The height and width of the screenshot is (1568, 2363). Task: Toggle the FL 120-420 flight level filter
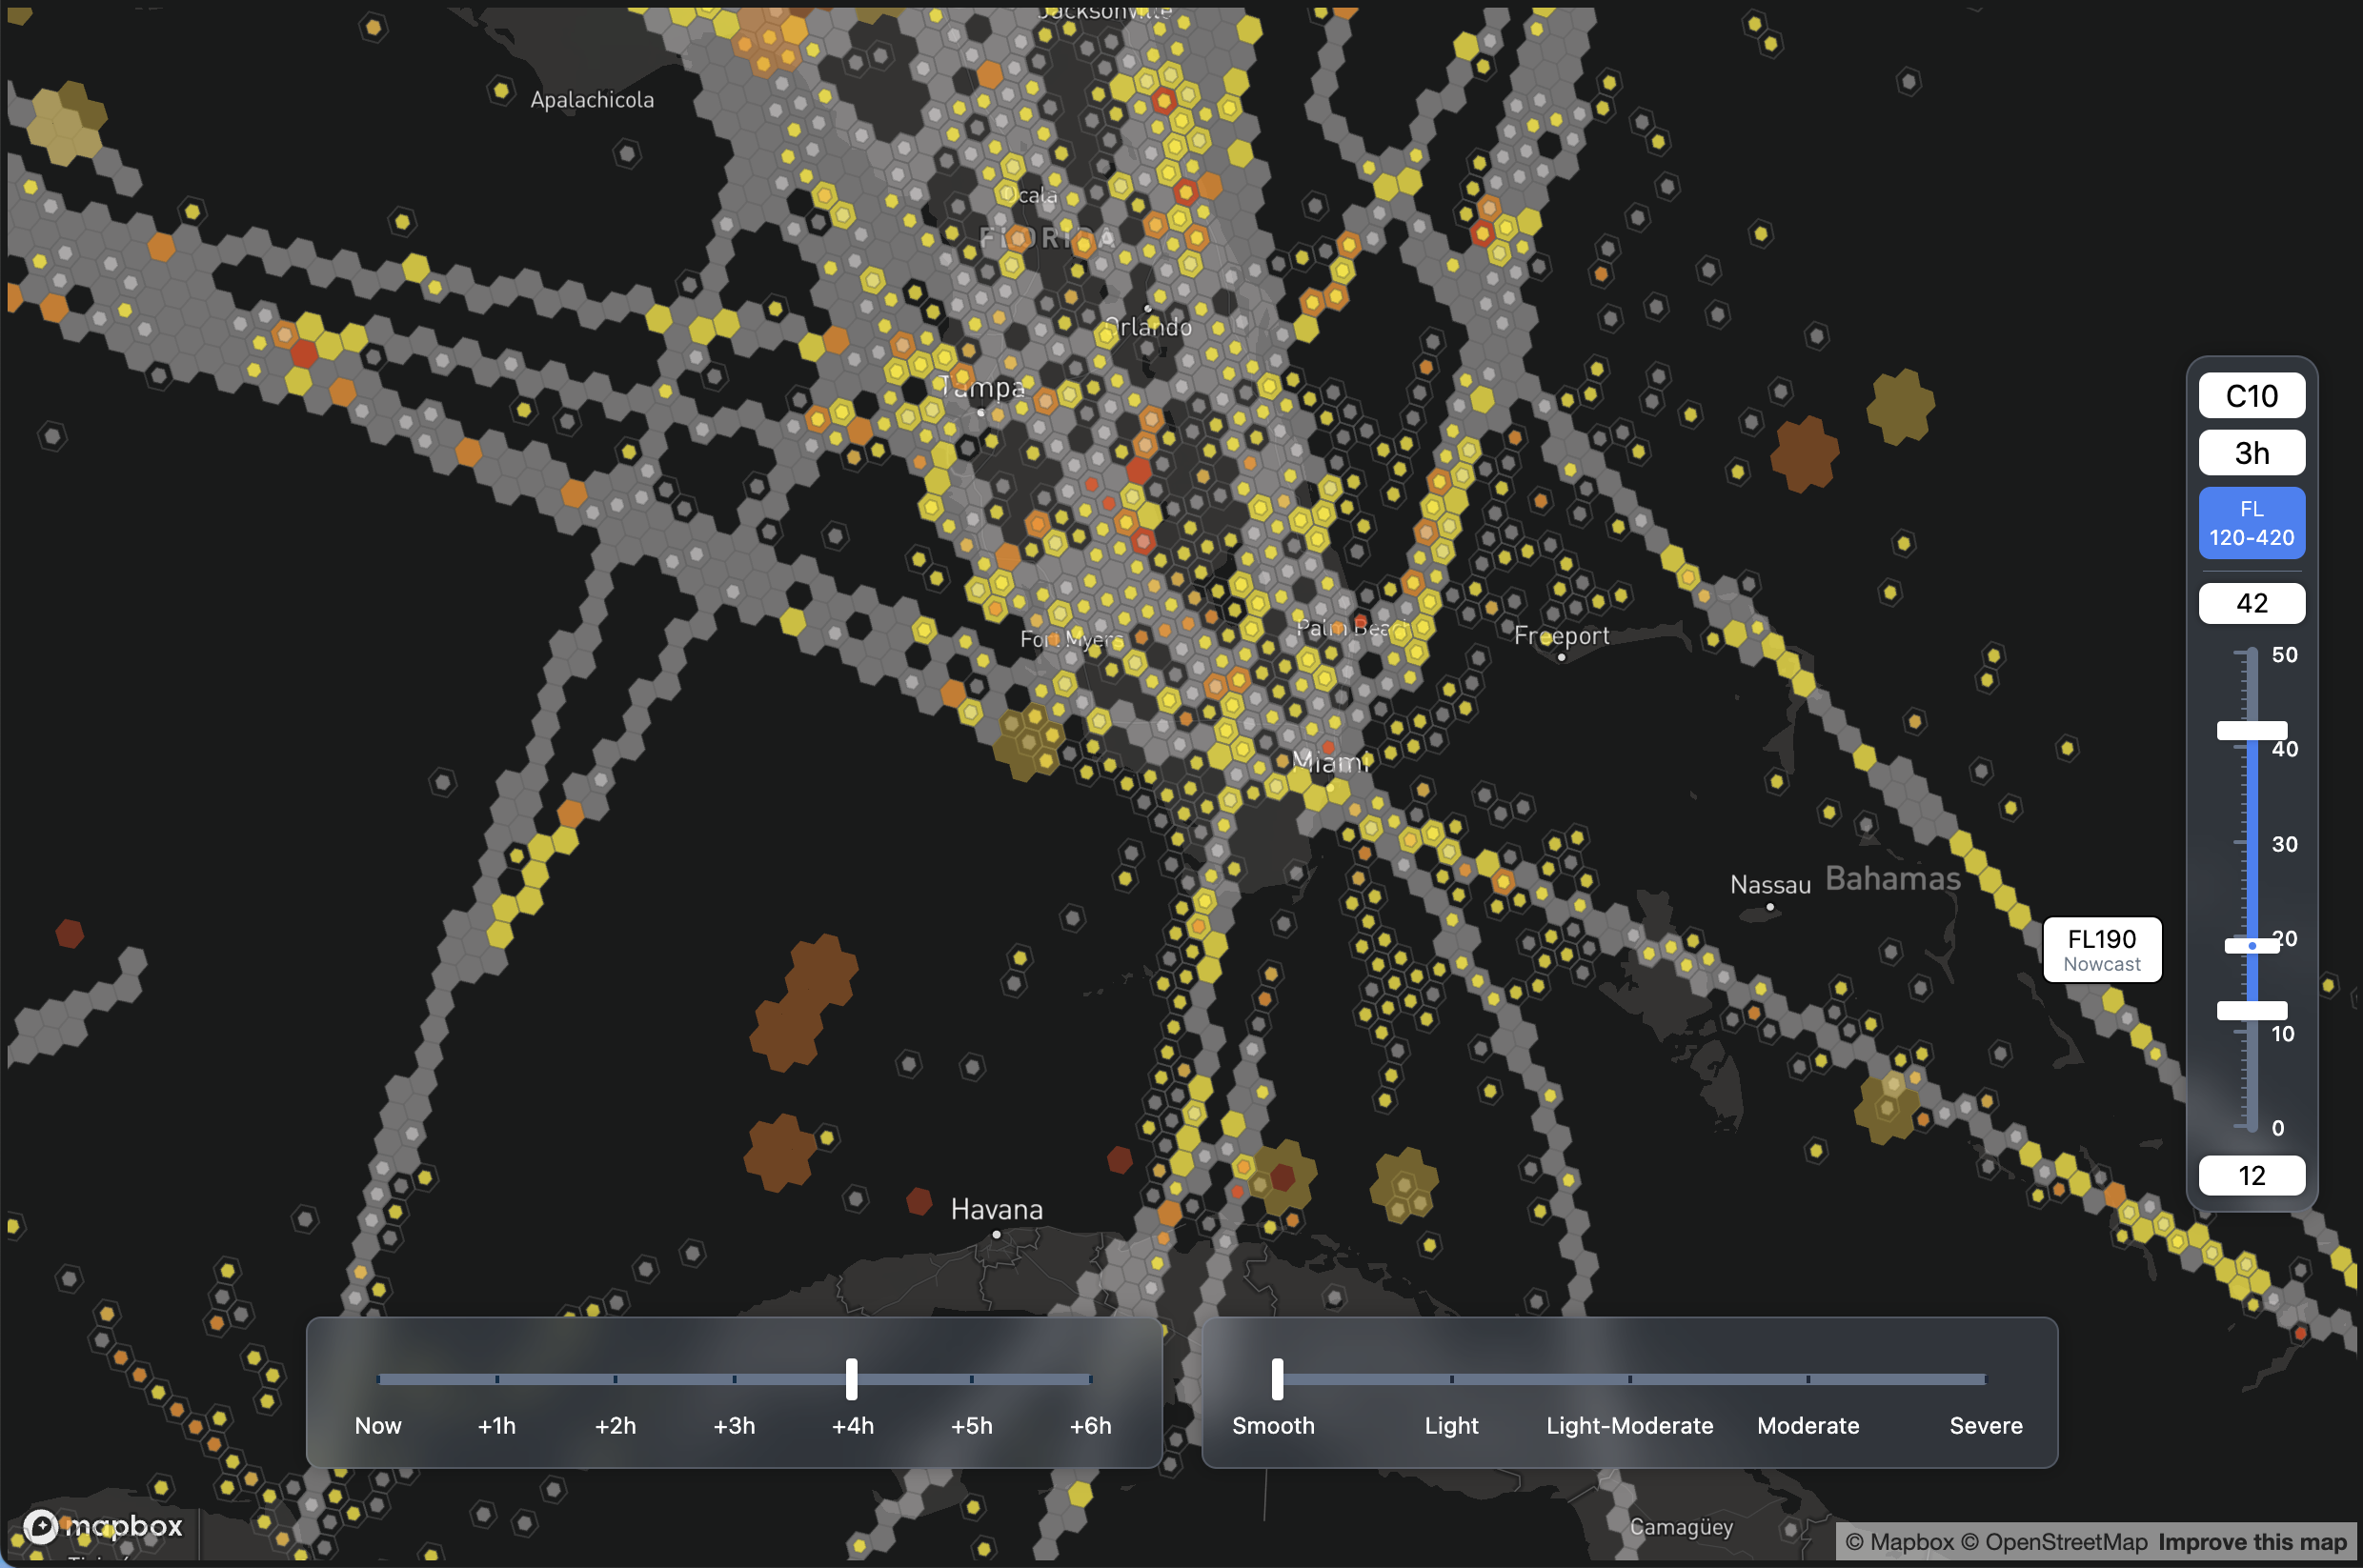point(2251,523)
